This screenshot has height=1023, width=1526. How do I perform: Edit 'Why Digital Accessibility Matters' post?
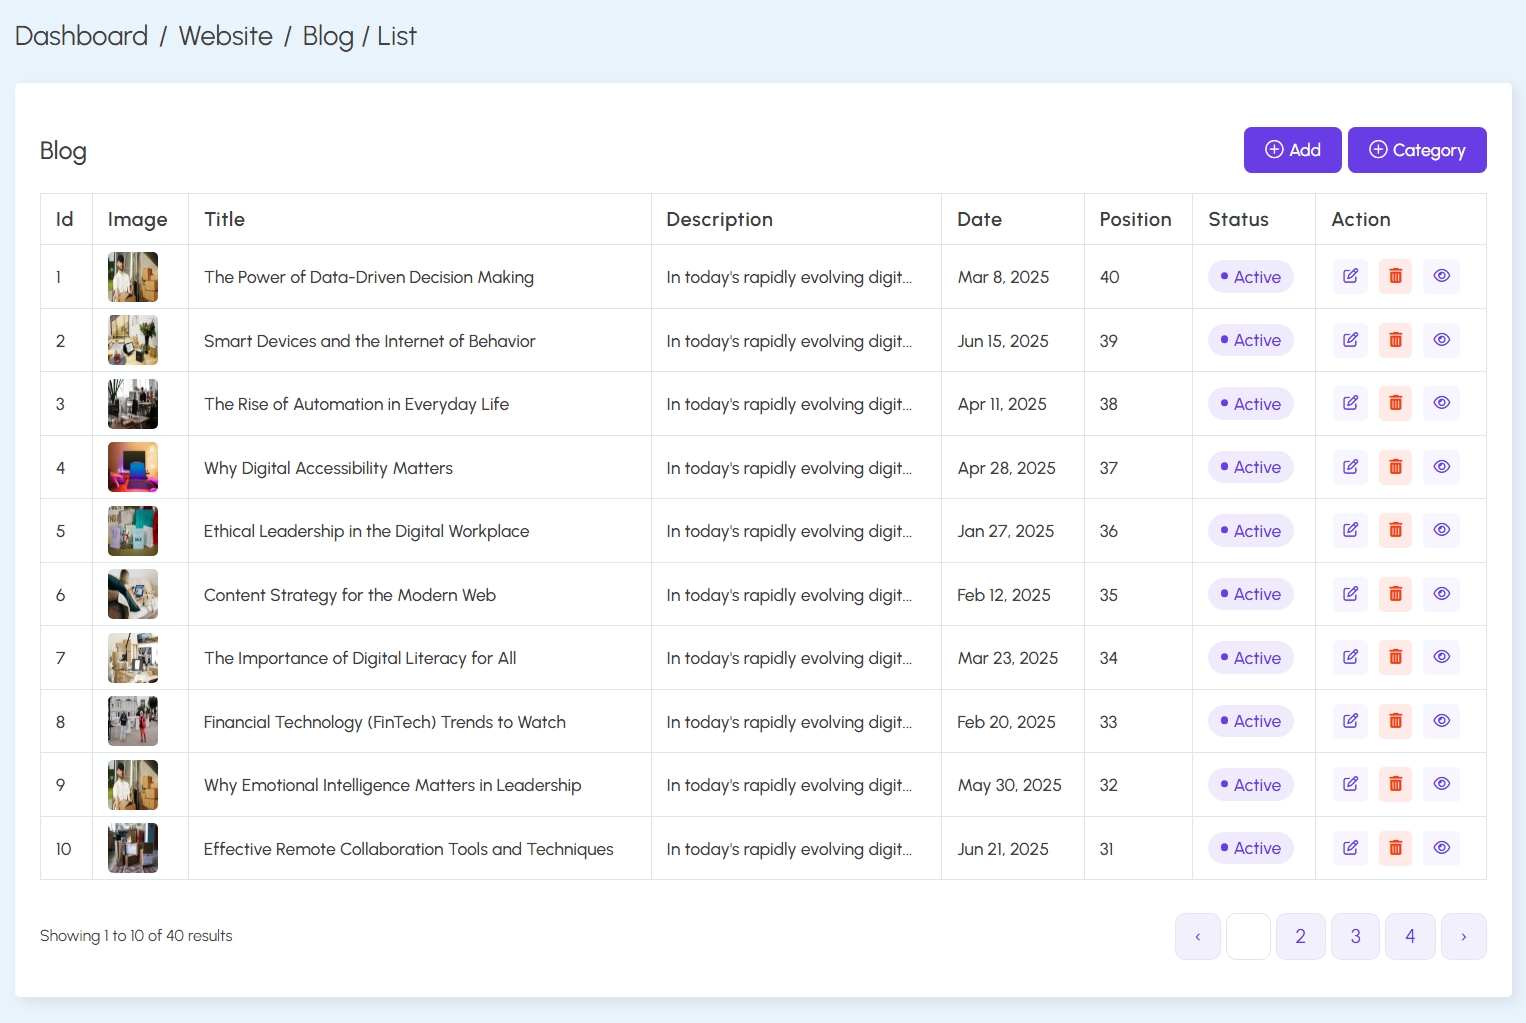(1350, 467)
